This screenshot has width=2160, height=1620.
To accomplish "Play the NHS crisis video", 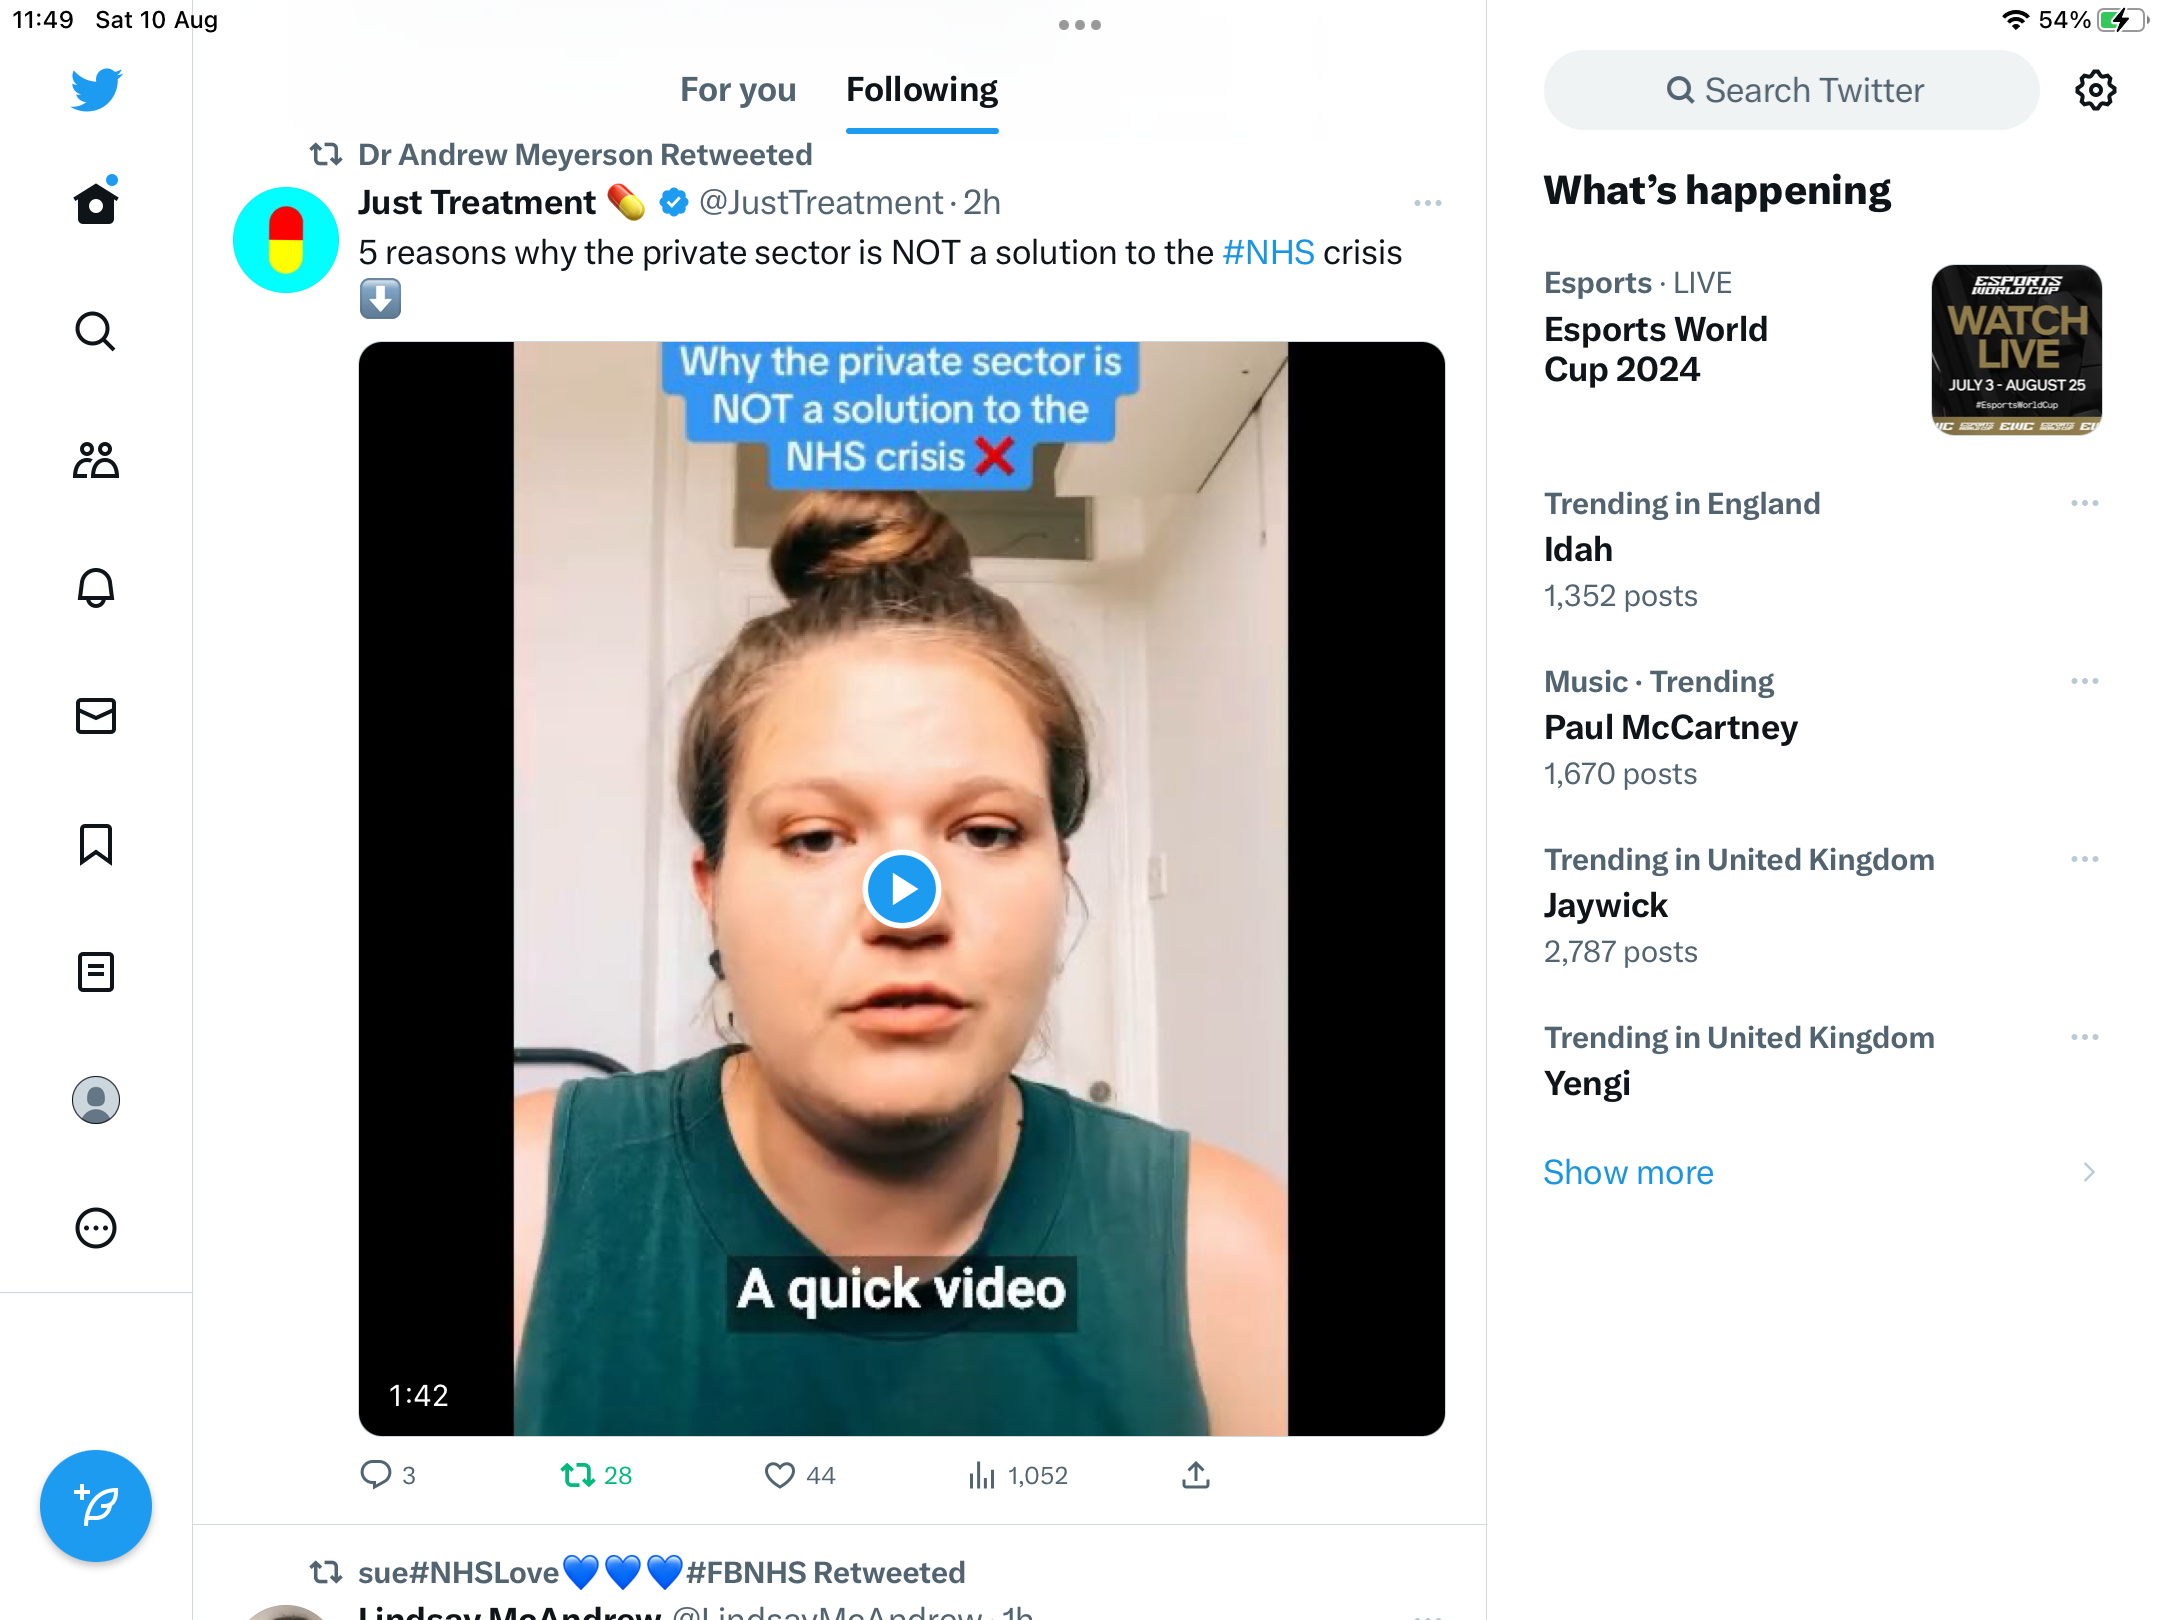I will (x=902, y=889).
